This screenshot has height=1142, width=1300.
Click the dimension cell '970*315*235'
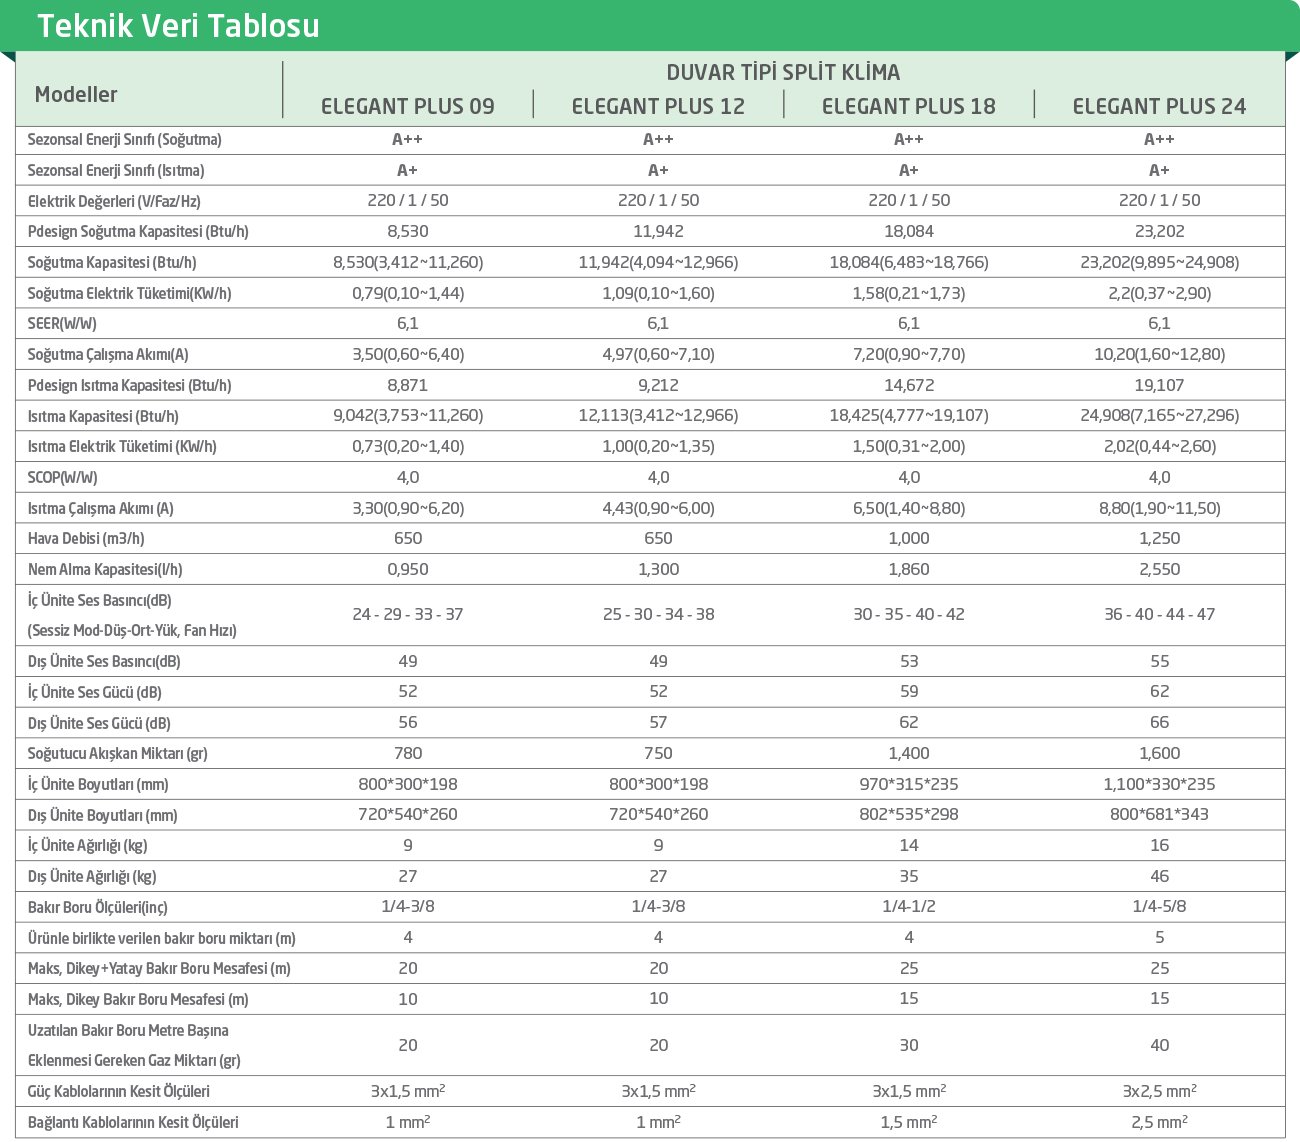pos(909,784)
